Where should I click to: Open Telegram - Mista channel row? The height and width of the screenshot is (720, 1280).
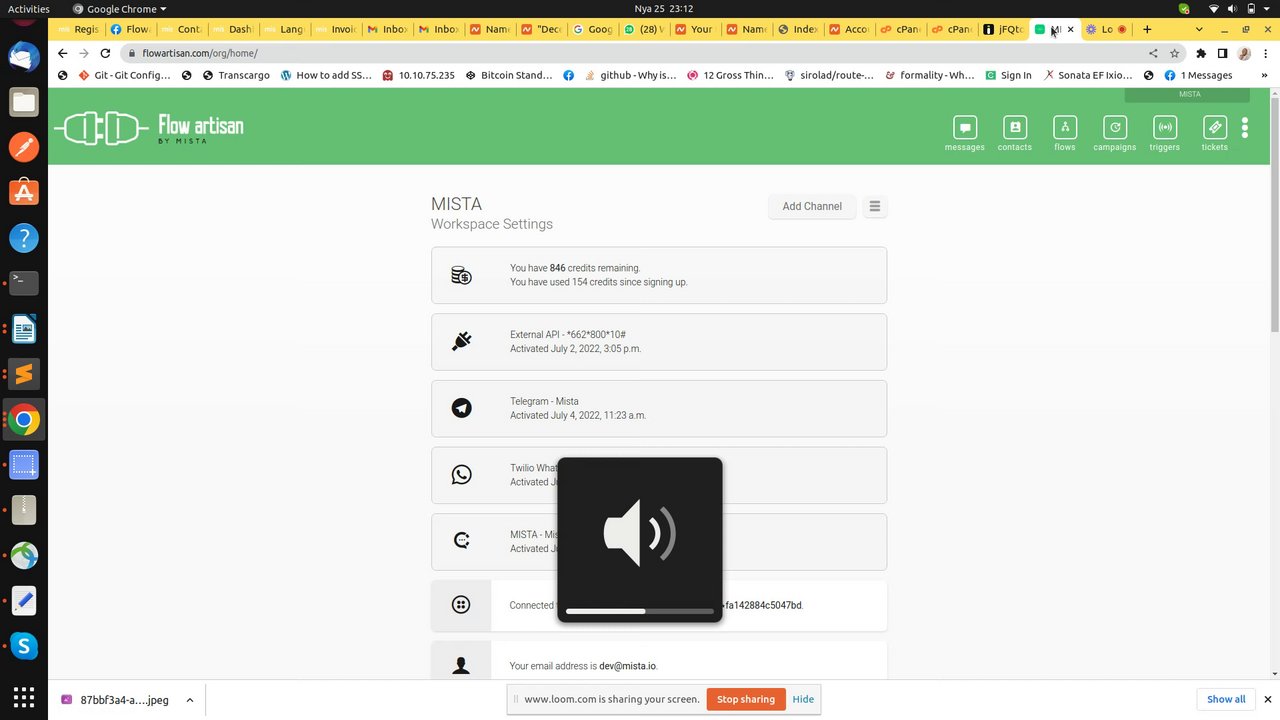click(659, 408)
